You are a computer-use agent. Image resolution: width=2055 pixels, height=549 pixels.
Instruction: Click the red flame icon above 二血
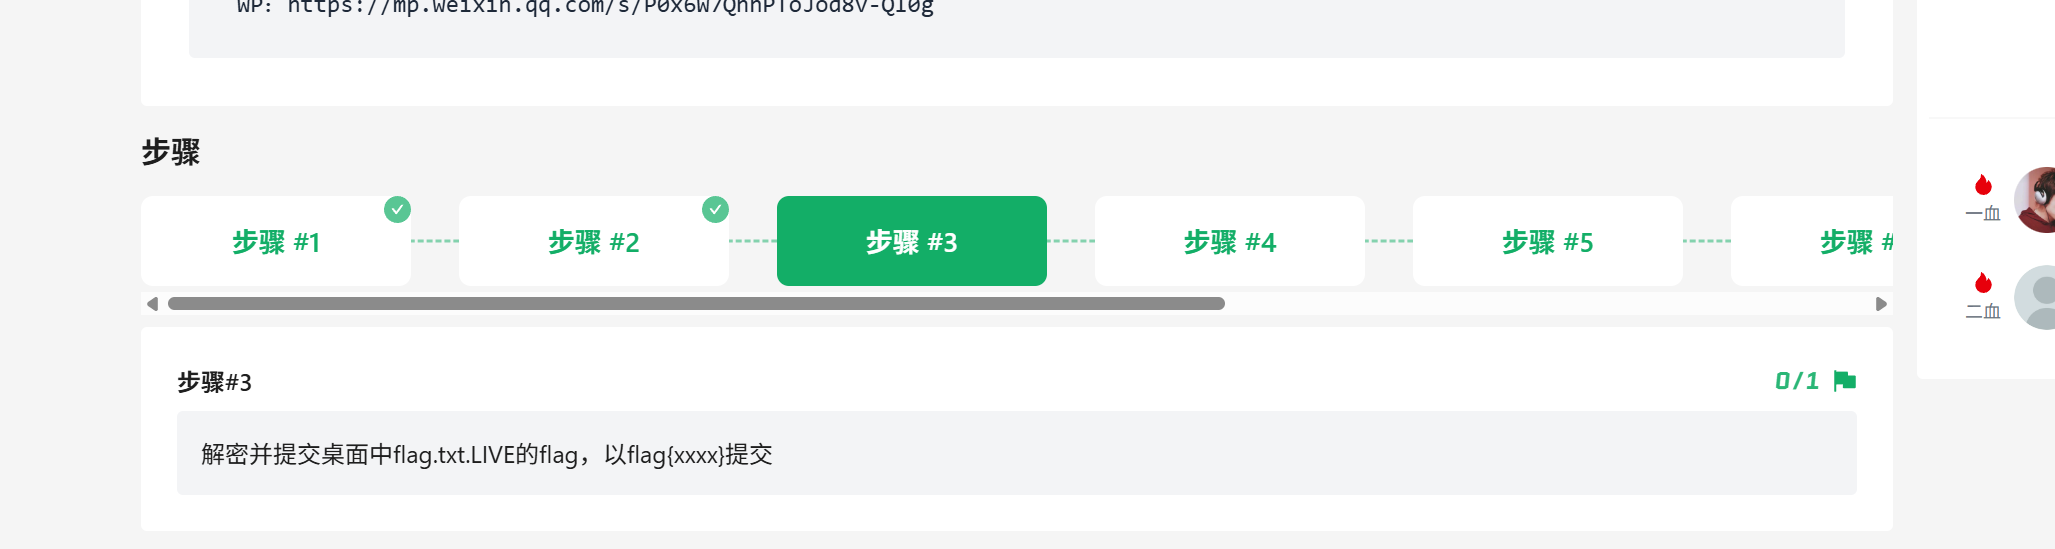point(1983,283)
